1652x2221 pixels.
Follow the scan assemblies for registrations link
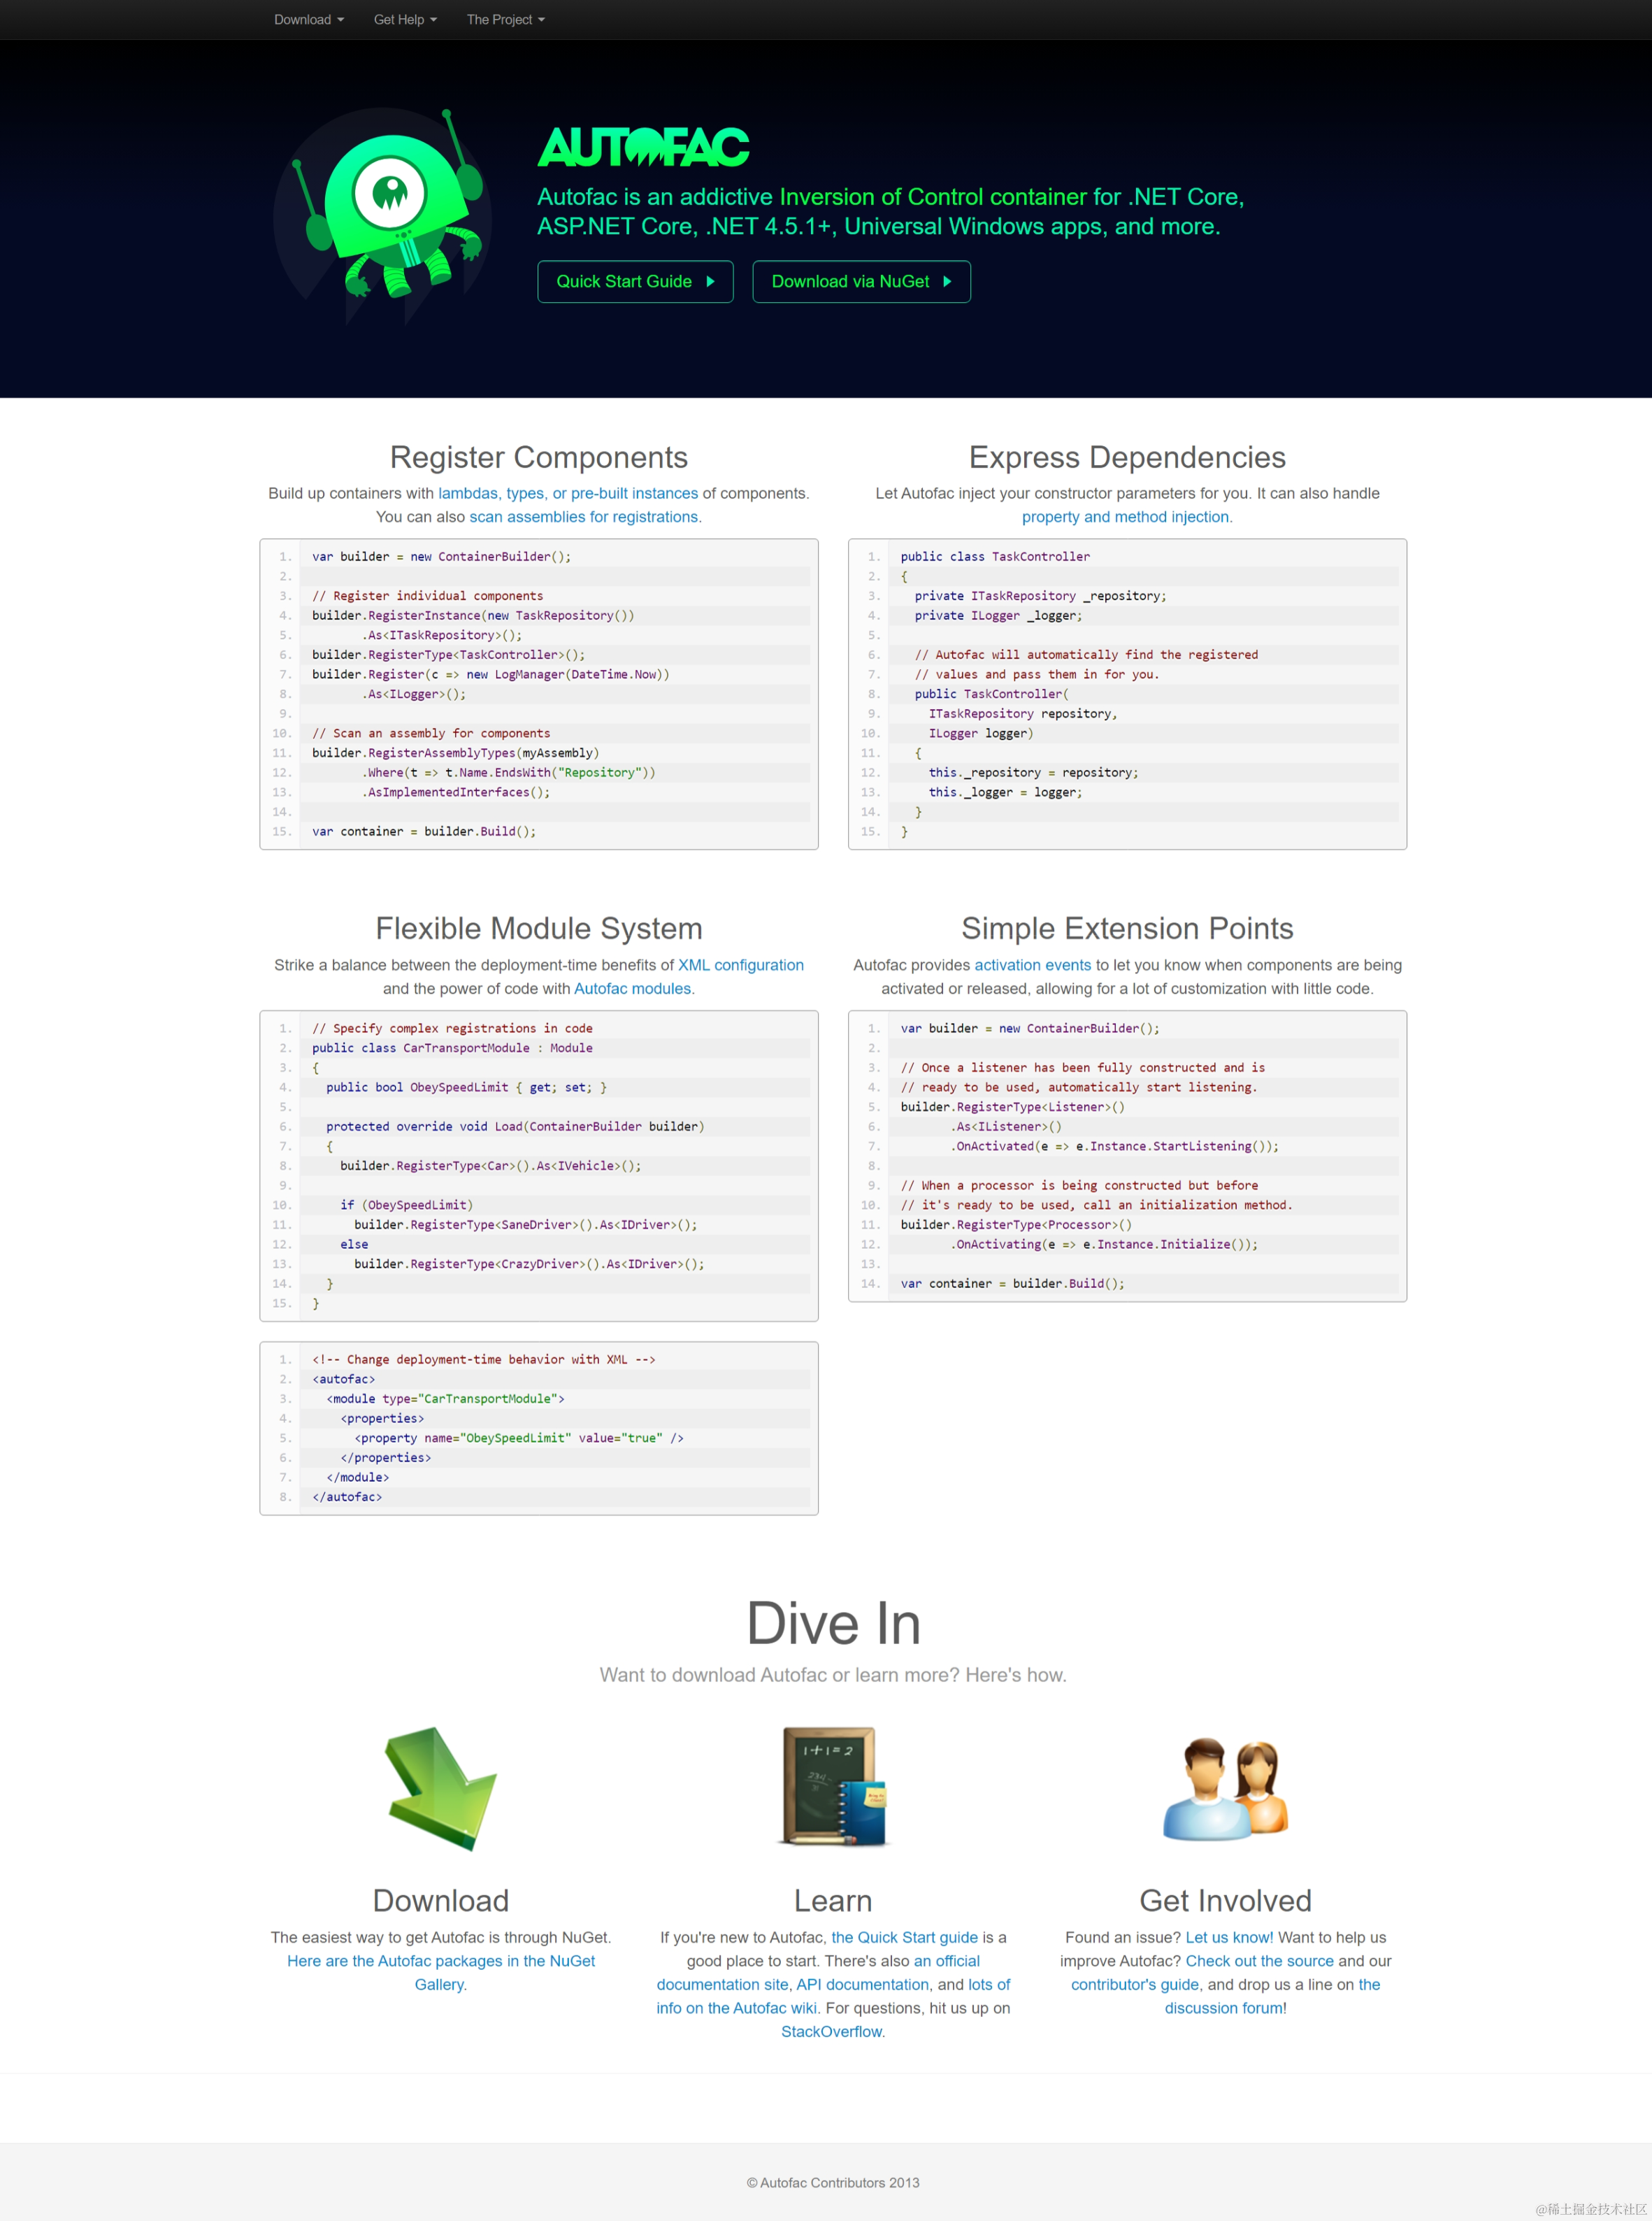[585, 517]
